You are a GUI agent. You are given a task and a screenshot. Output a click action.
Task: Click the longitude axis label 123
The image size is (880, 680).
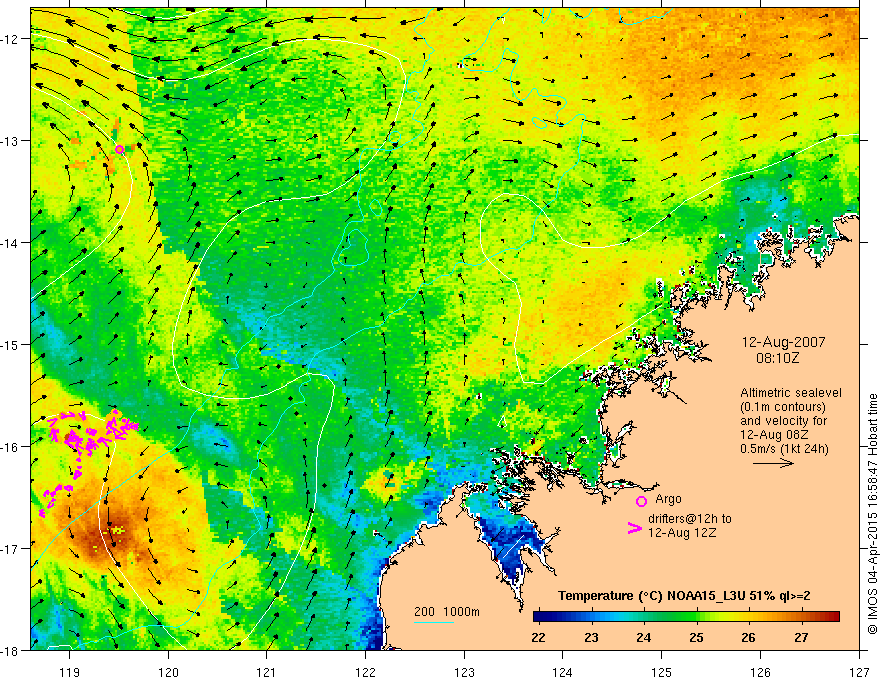(x=464, y=672)
